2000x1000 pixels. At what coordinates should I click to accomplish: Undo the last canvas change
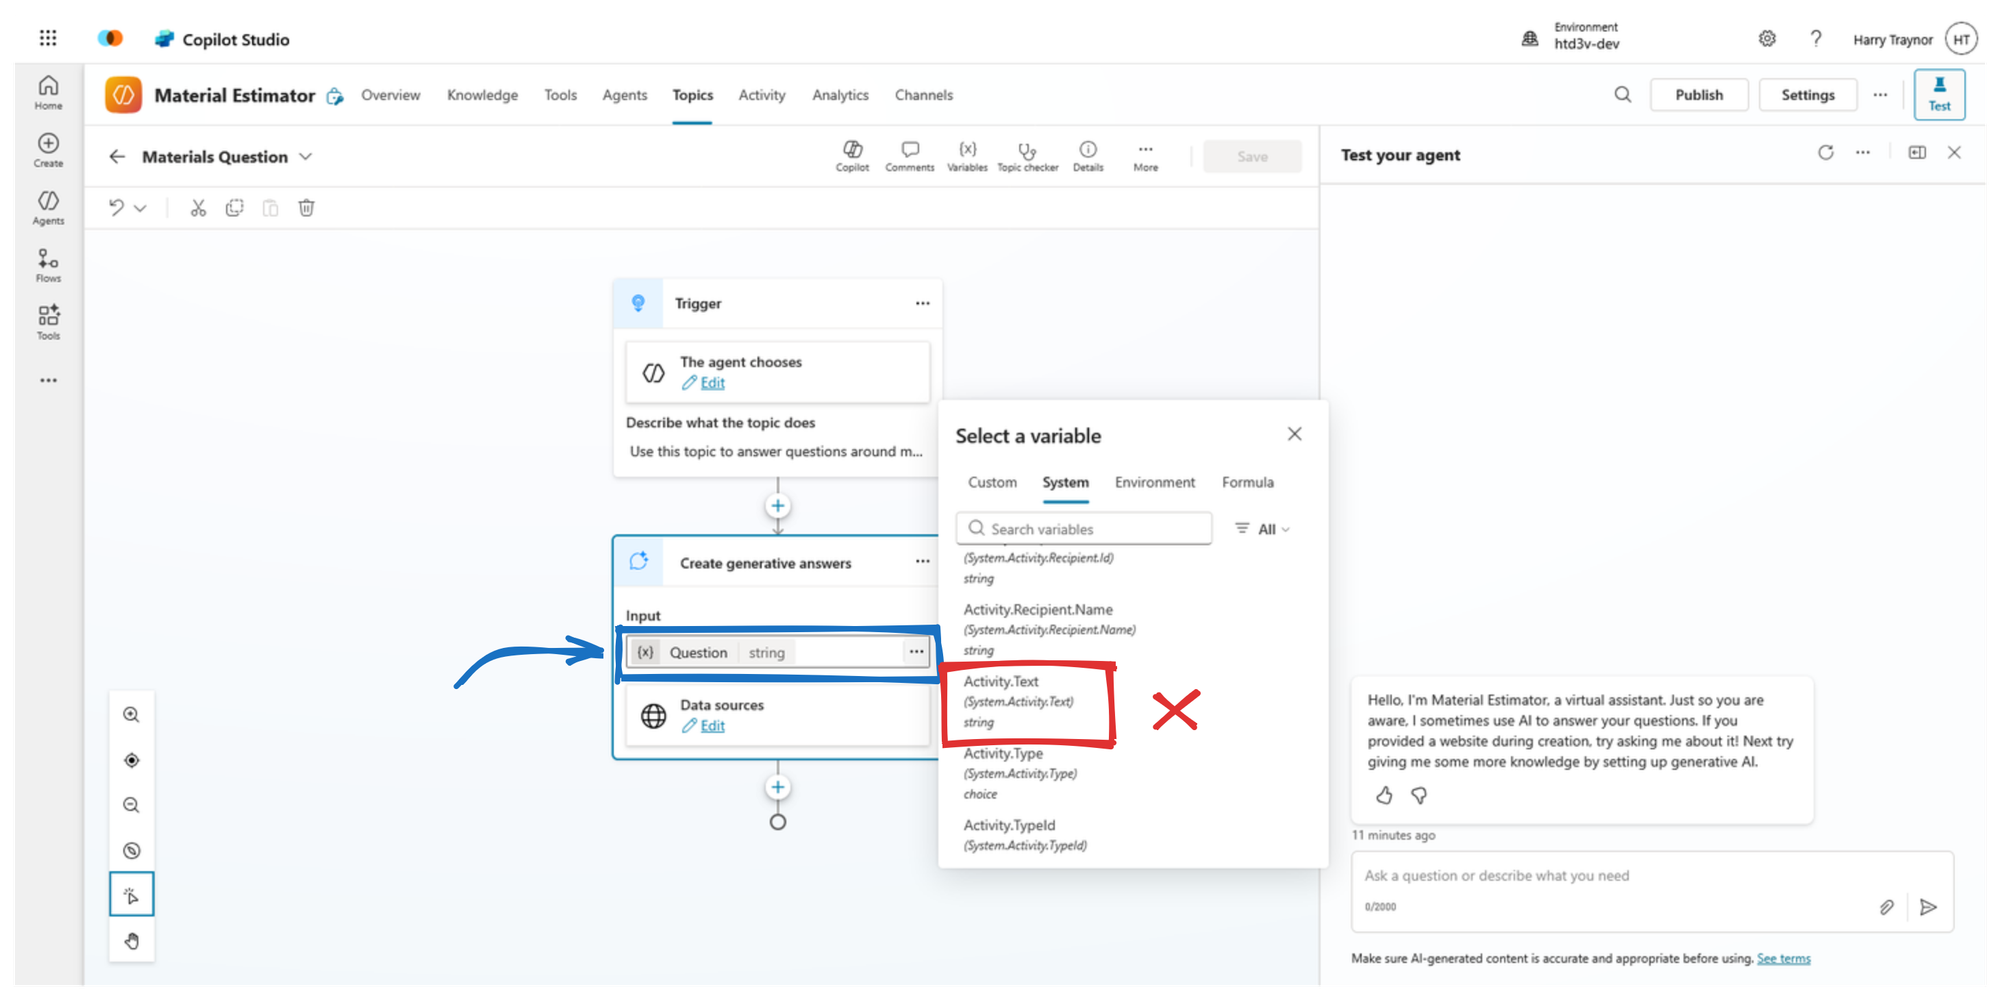pyautogui.click(x=117, y=208)
